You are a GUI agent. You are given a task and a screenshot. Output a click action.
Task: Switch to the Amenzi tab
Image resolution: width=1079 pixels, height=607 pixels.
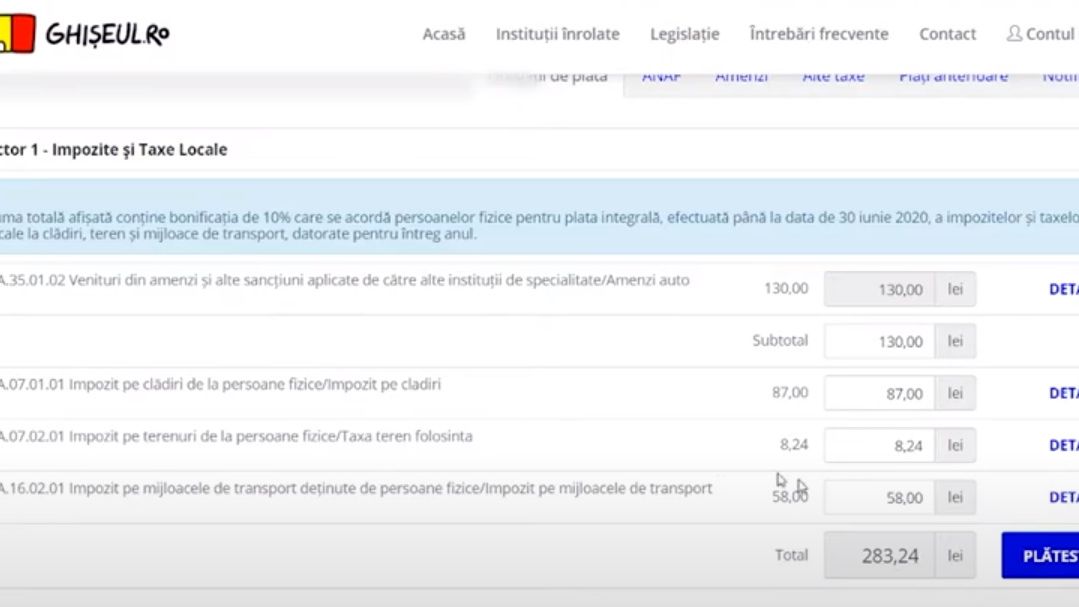741,74
